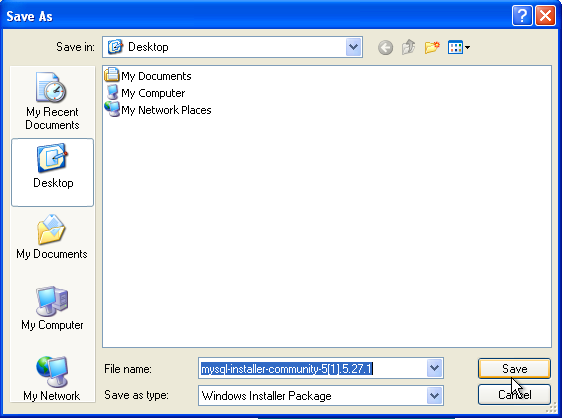Expand the Save as type dropdown
This screenshot has height=419, width=562.
[x=434, y=396]
